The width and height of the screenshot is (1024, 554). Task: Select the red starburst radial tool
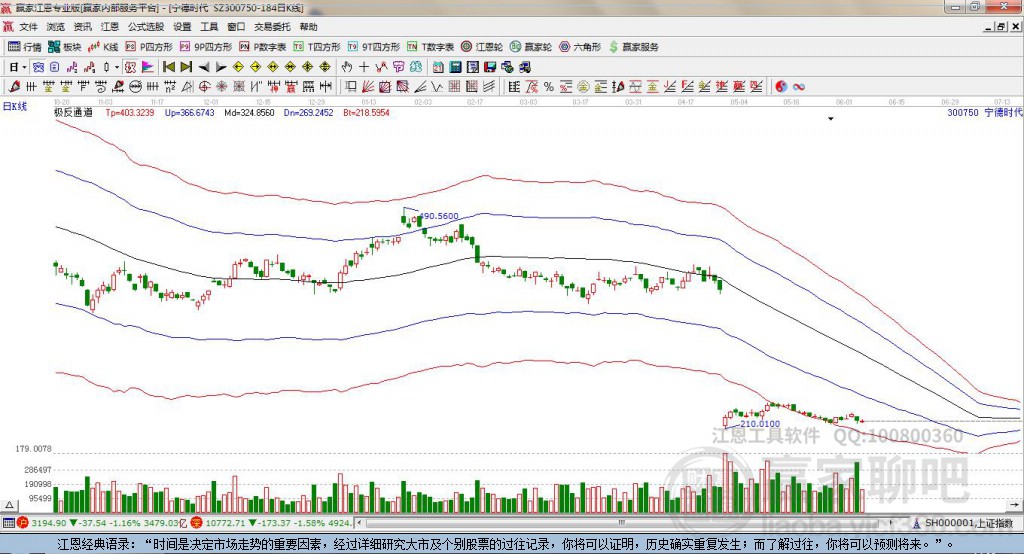pyautogui.click(x=221, y=86)
